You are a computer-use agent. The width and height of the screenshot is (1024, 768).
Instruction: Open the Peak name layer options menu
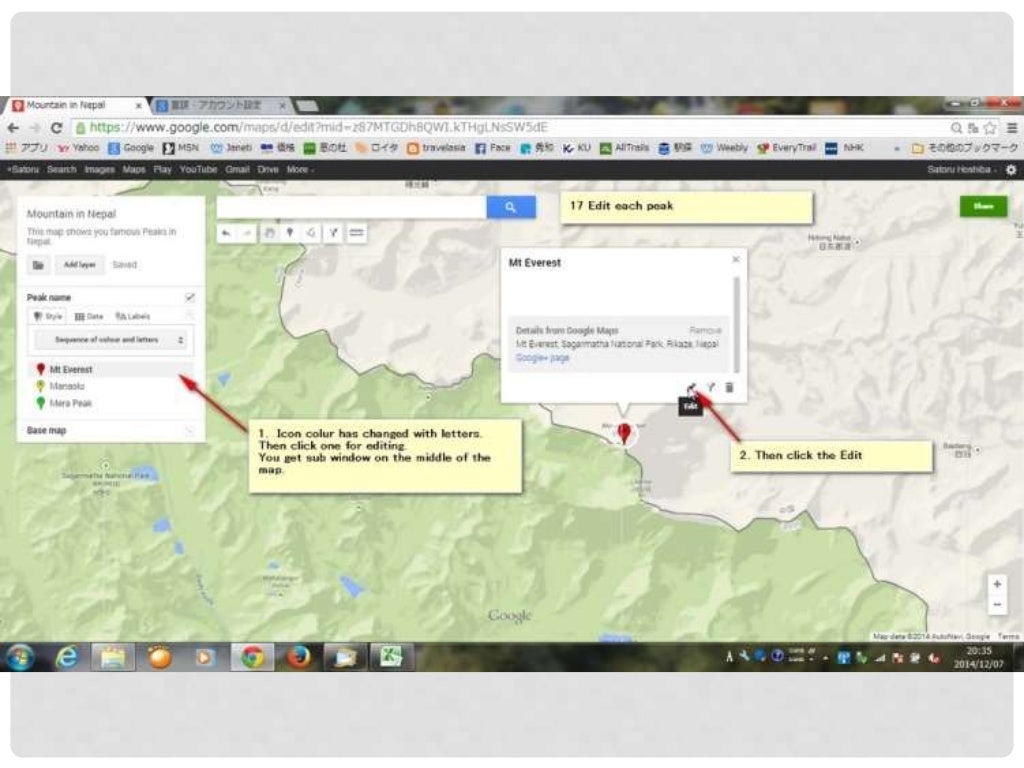click(x=189, y=316)
